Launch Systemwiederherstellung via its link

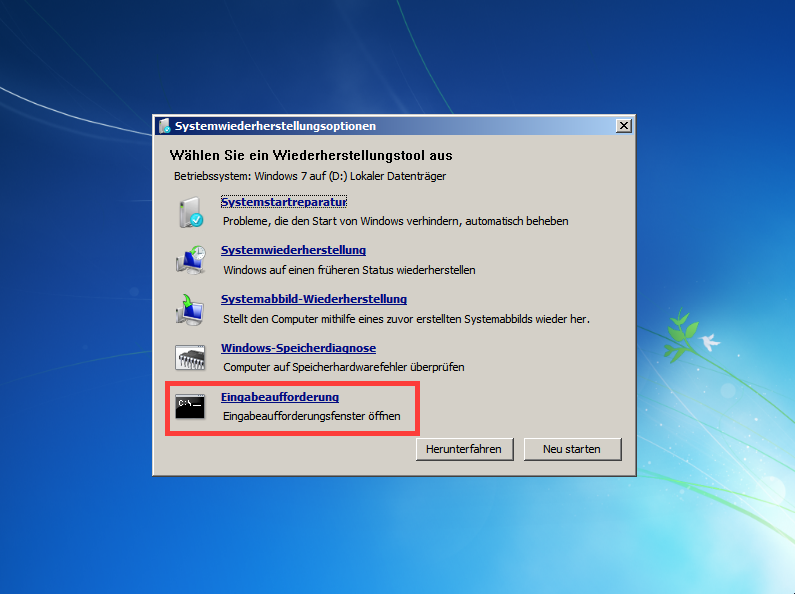pyautogui.click(x=293, y=250)
